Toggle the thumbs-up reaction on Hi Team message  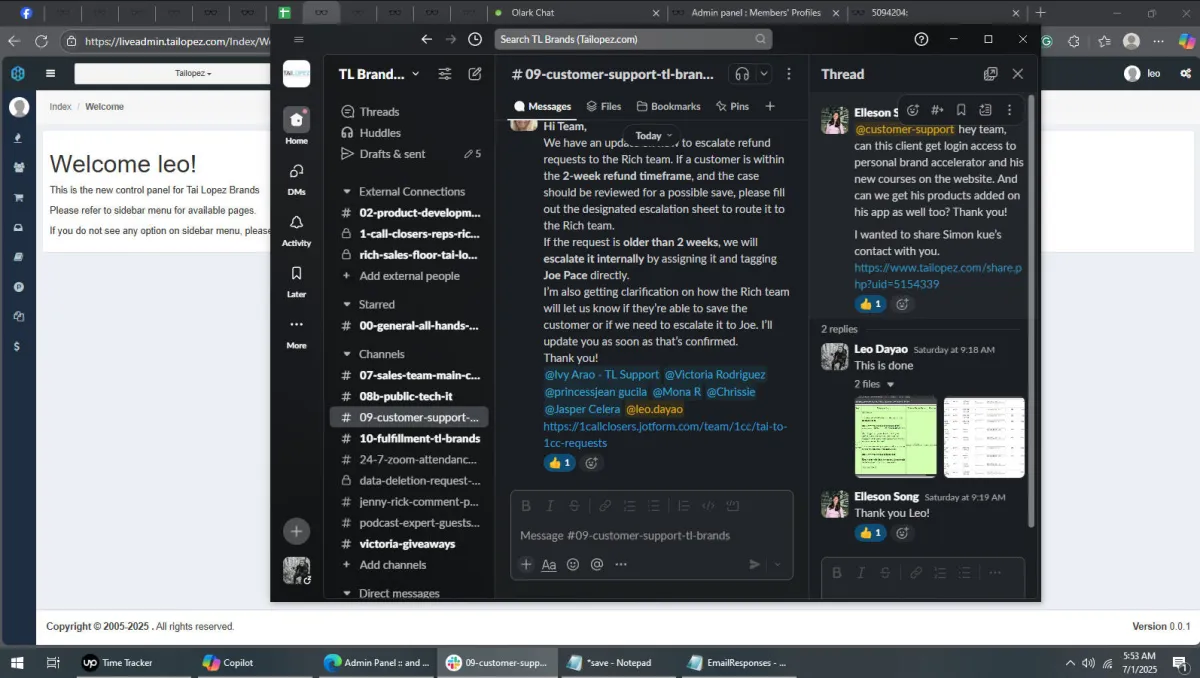[x=560, y=462]
